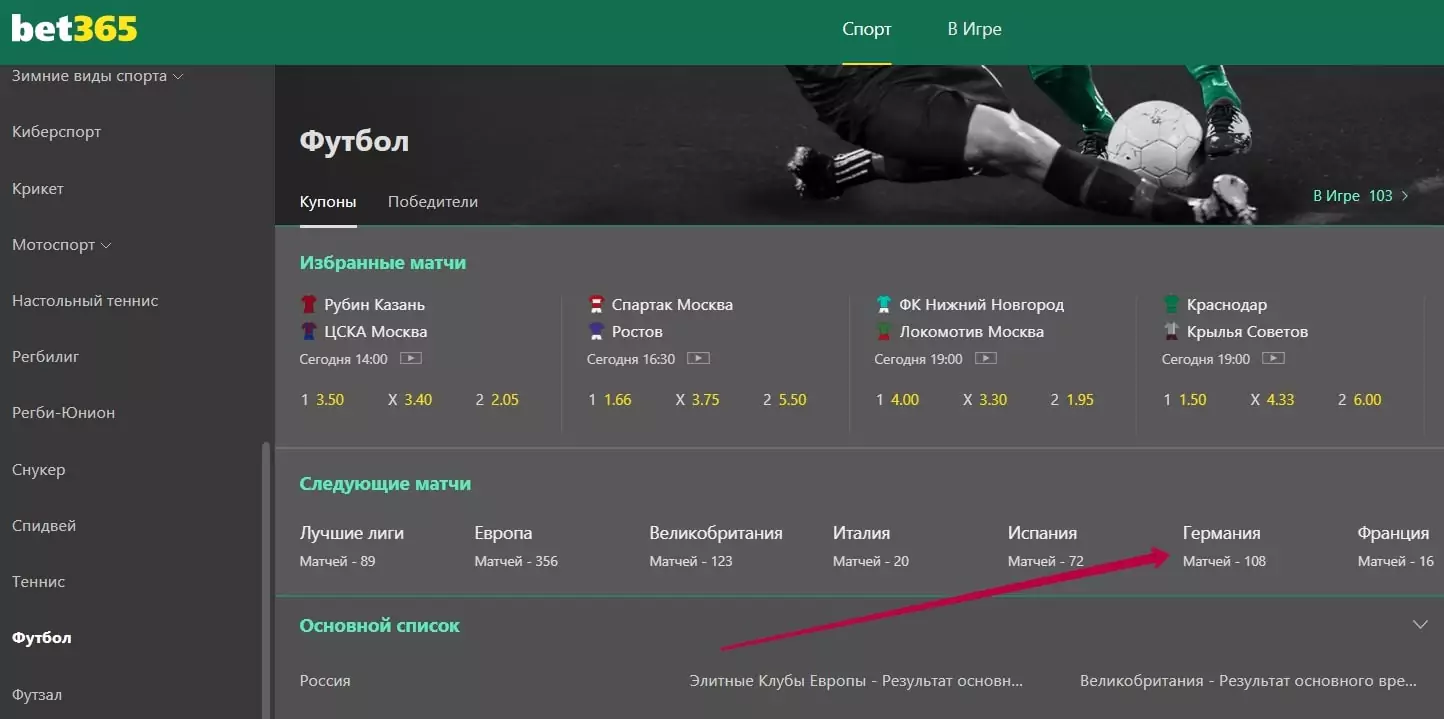Image resolution: width=1444 pixels, height=719 pixels.
Task: Open live stream icon for Сегодня 16:30 match
Action: click(x=699, y=358)
